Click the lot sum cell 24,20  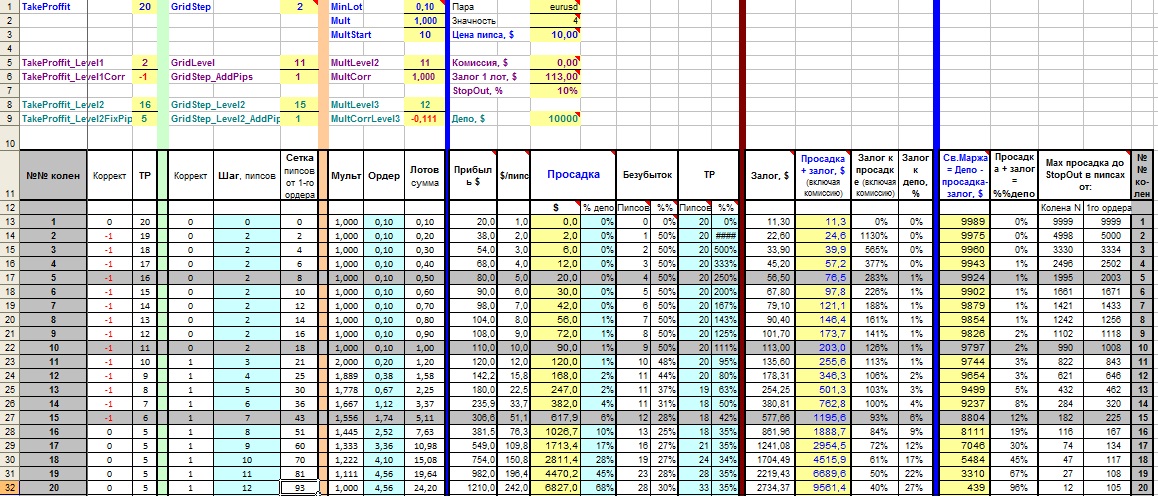(x=424, y=489)
